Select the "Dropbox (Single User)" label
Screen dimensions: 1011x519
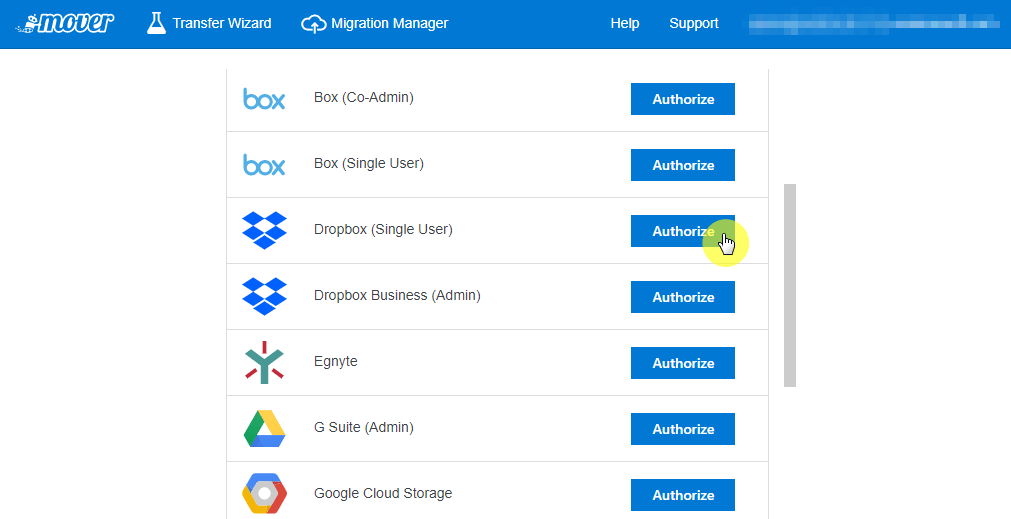coord(383,230)
